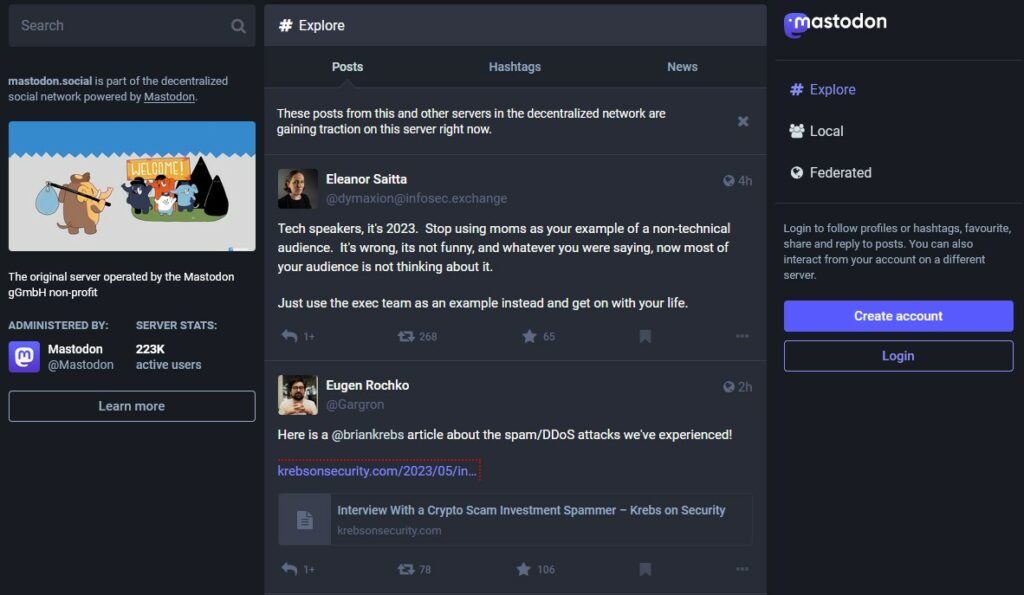
Task: Click the Learn more button
Action: 131,406
